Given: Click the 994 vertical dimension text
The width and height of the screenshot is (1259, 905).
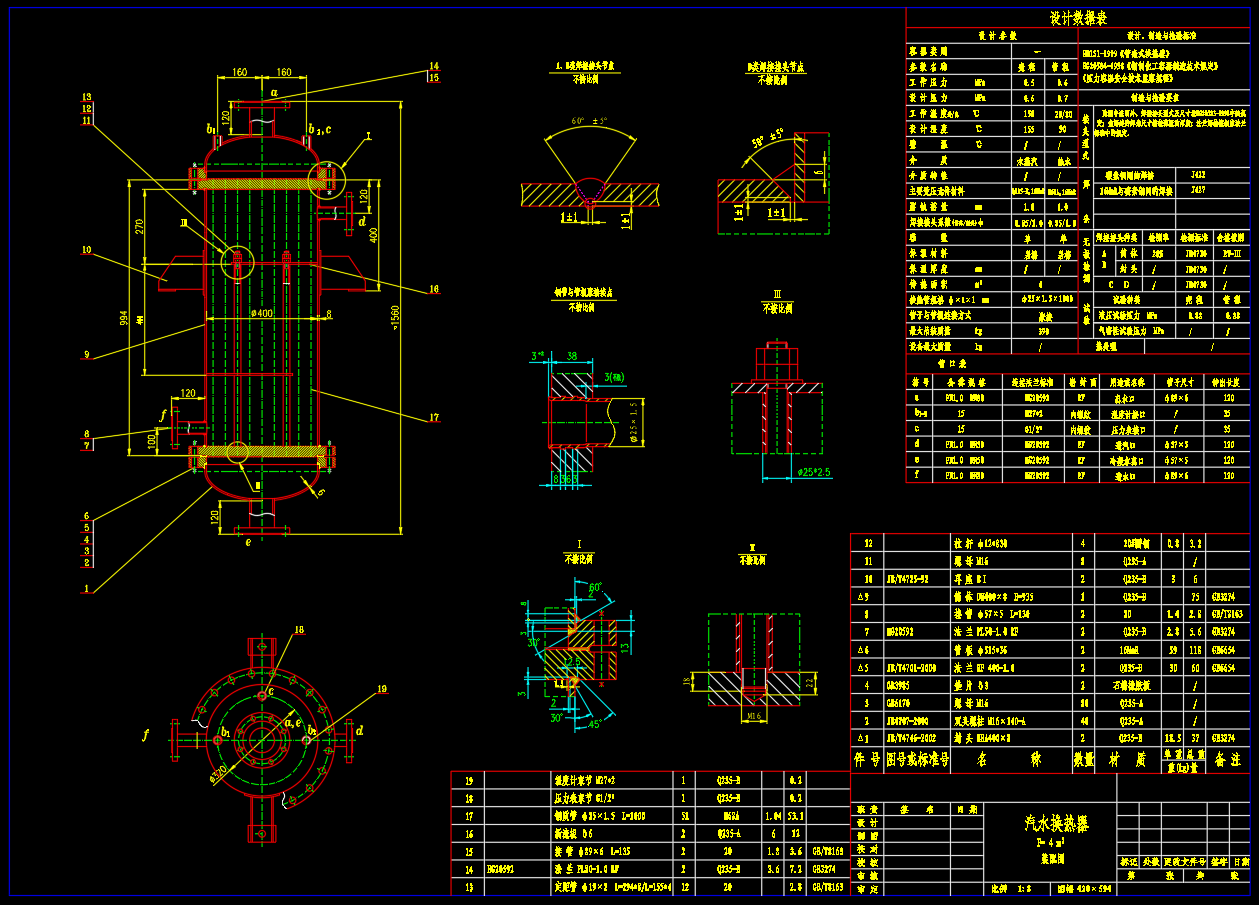Looking at the screenshot, I should (124, 318).
